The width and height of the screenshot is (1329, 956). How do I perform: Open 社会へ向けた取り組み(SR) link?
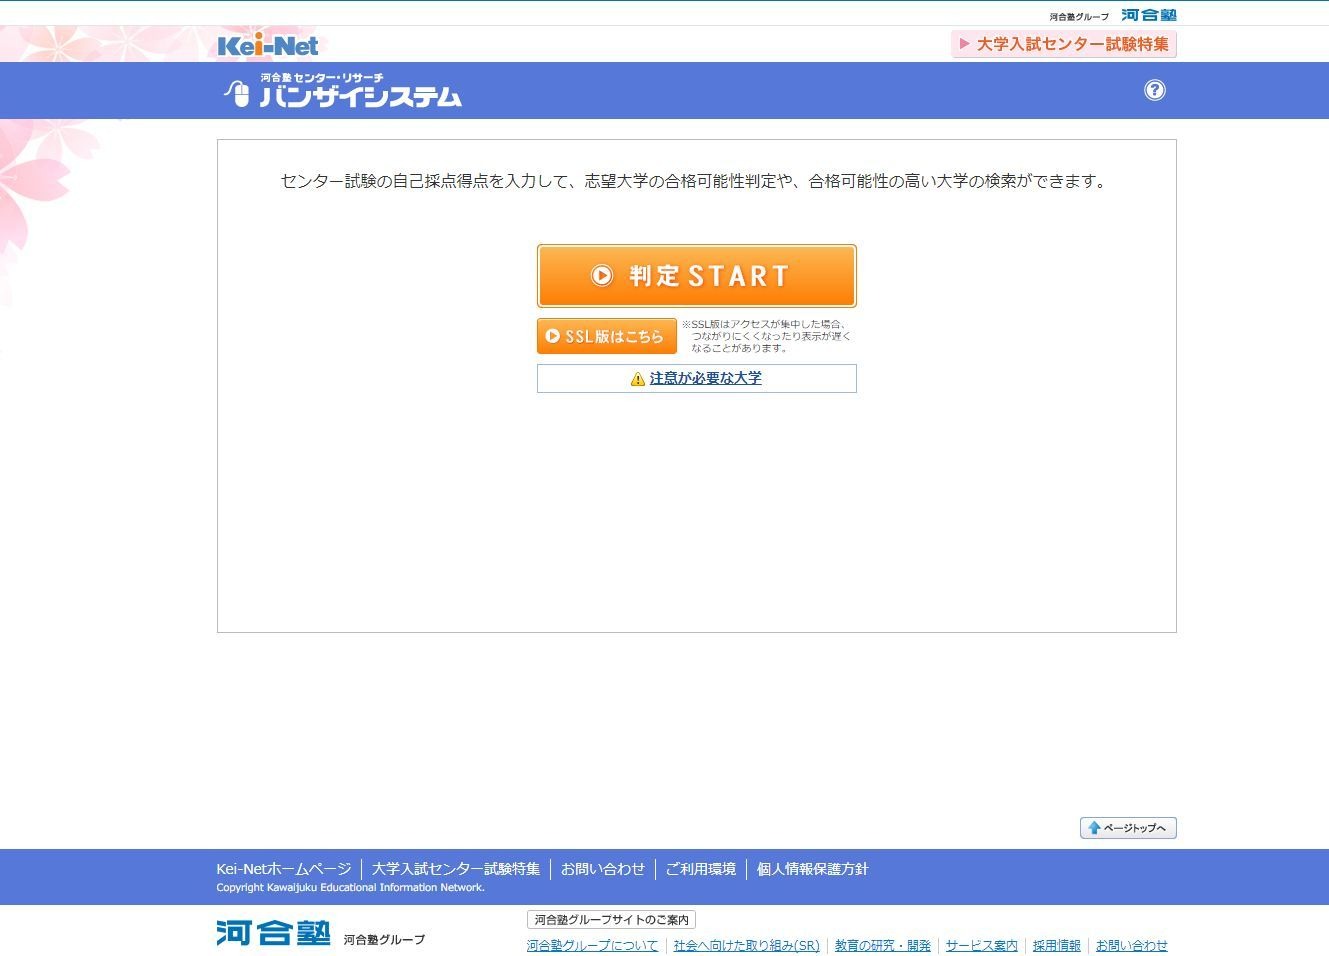pos(746,945)
